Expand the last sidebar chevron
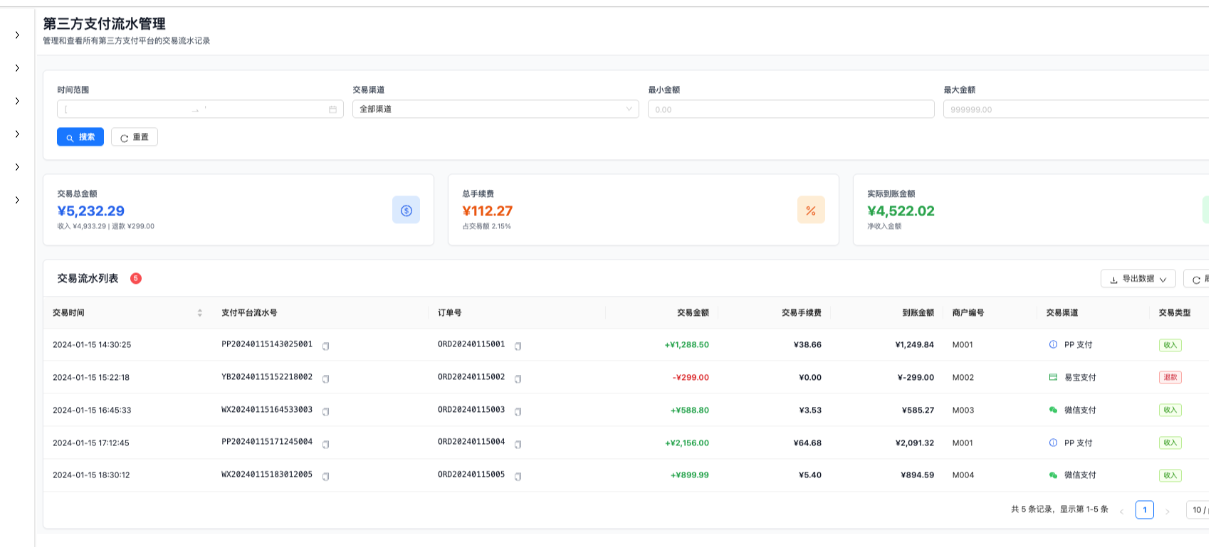The height and width of the screenshot is (547, 1209). (x=17, y=200)
